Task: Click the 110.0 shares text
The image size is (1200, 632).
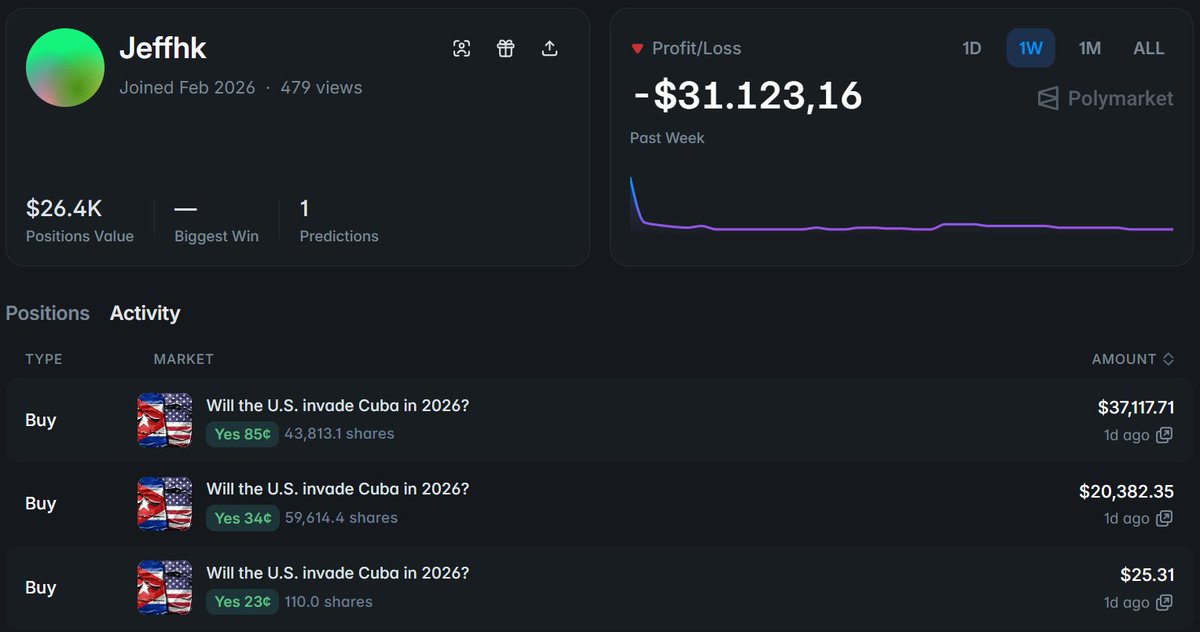Action: (329, 602)
